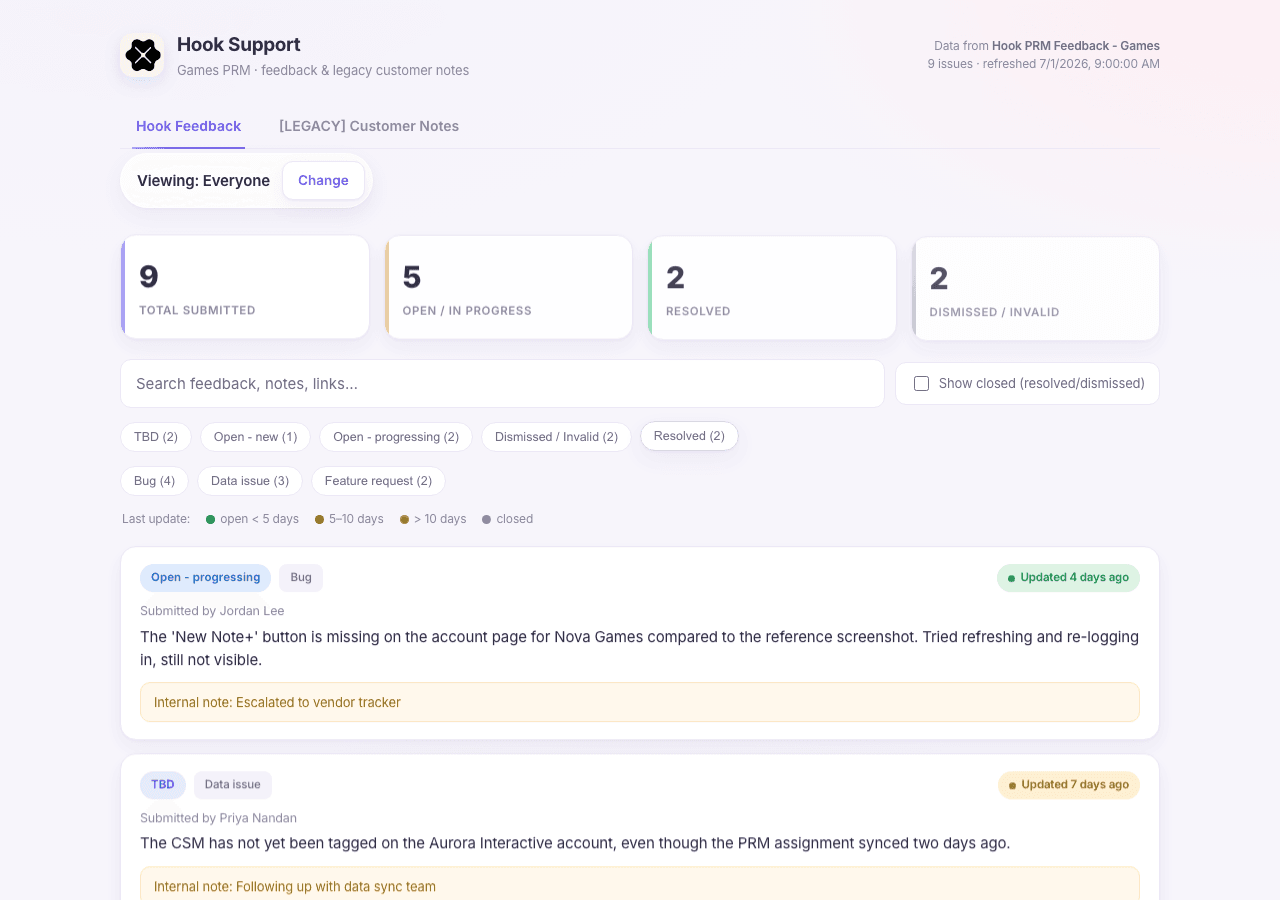Click 'Submitted by Priya Nandan' text
This screenshot has width=1280, height=900.
tap(218, 818)
